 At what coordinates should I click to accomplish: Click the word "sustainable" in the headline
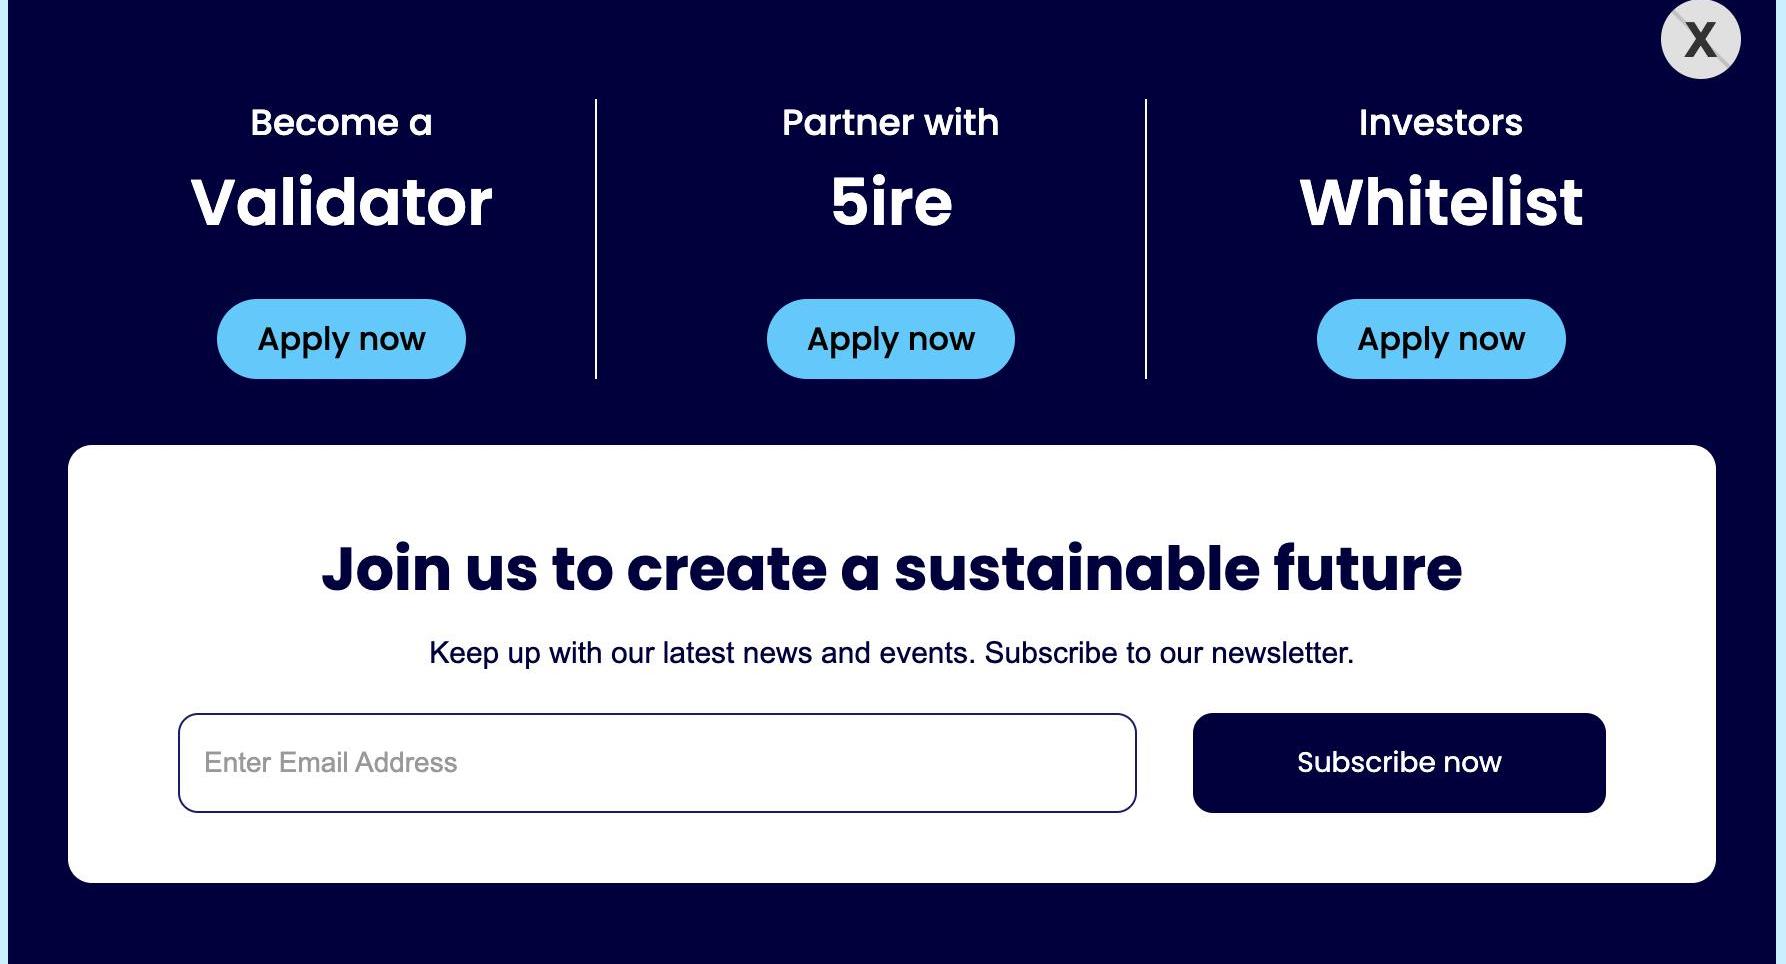coord(1076,568)
